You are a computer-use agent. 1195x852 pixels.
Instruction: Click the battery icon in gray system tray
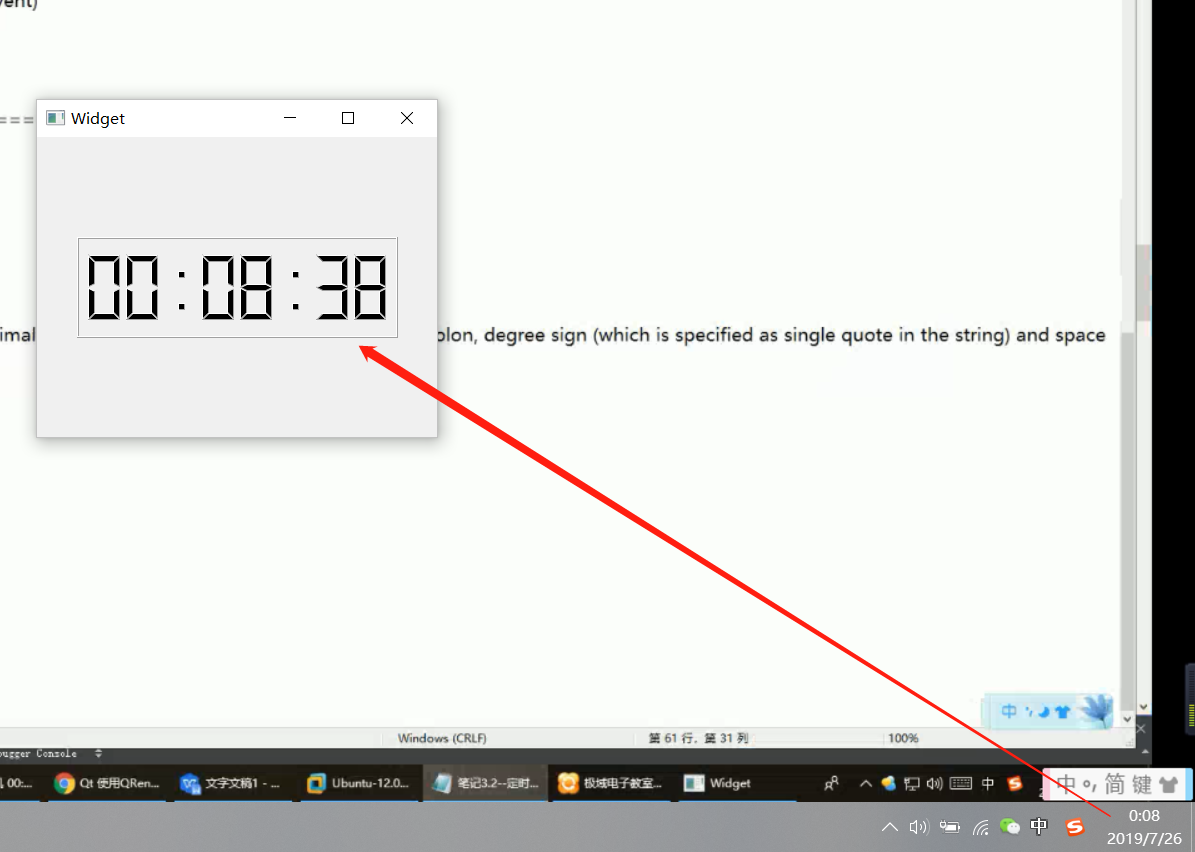(x=950, y=827)
